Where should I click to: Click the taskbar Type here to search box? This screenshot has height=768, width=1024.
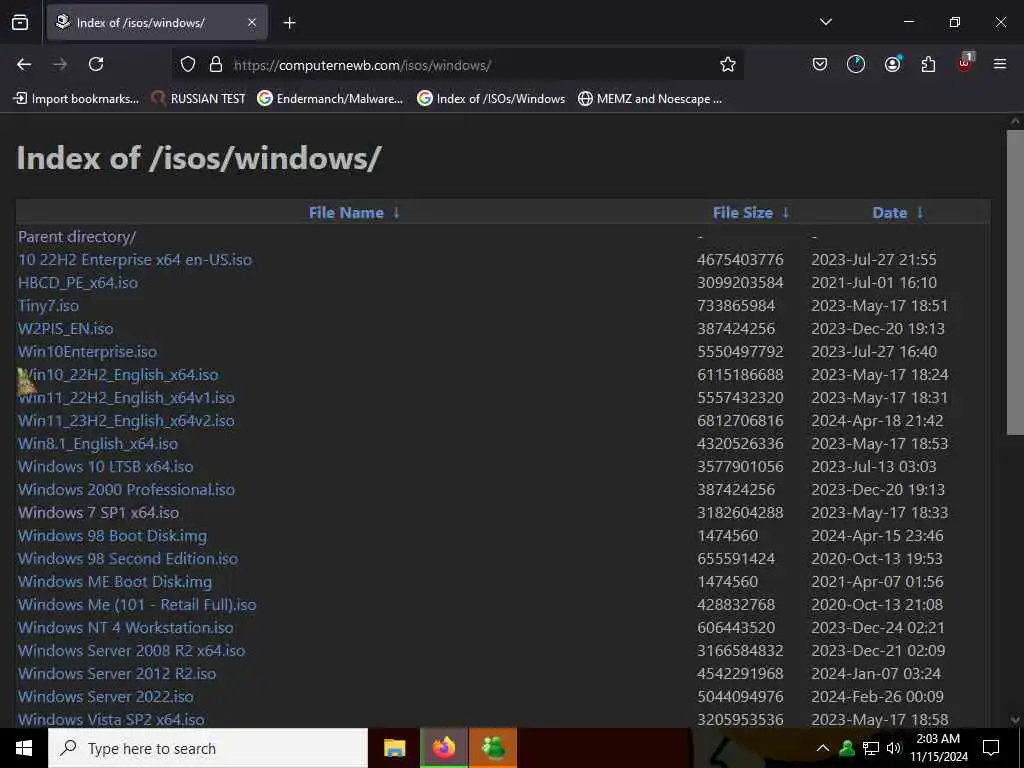pyautogui.click(x=208, y=748)
